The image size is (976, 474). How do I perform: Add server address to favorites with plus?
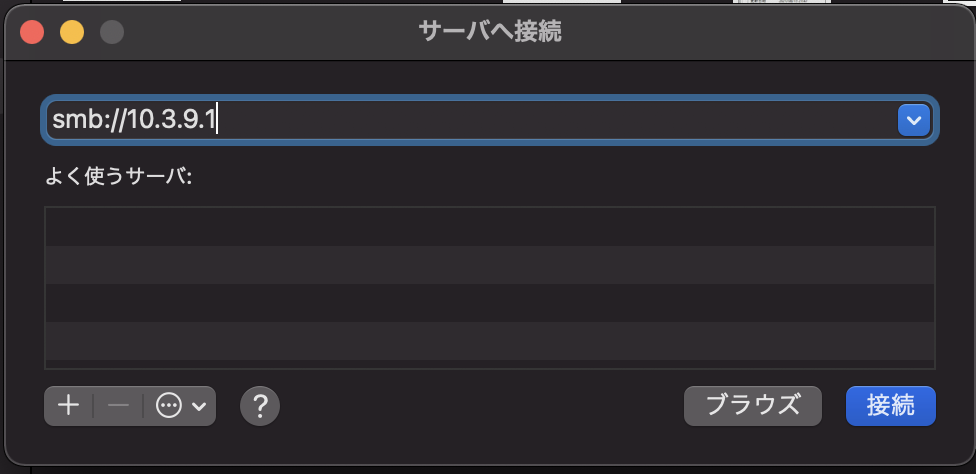point(68,406)
